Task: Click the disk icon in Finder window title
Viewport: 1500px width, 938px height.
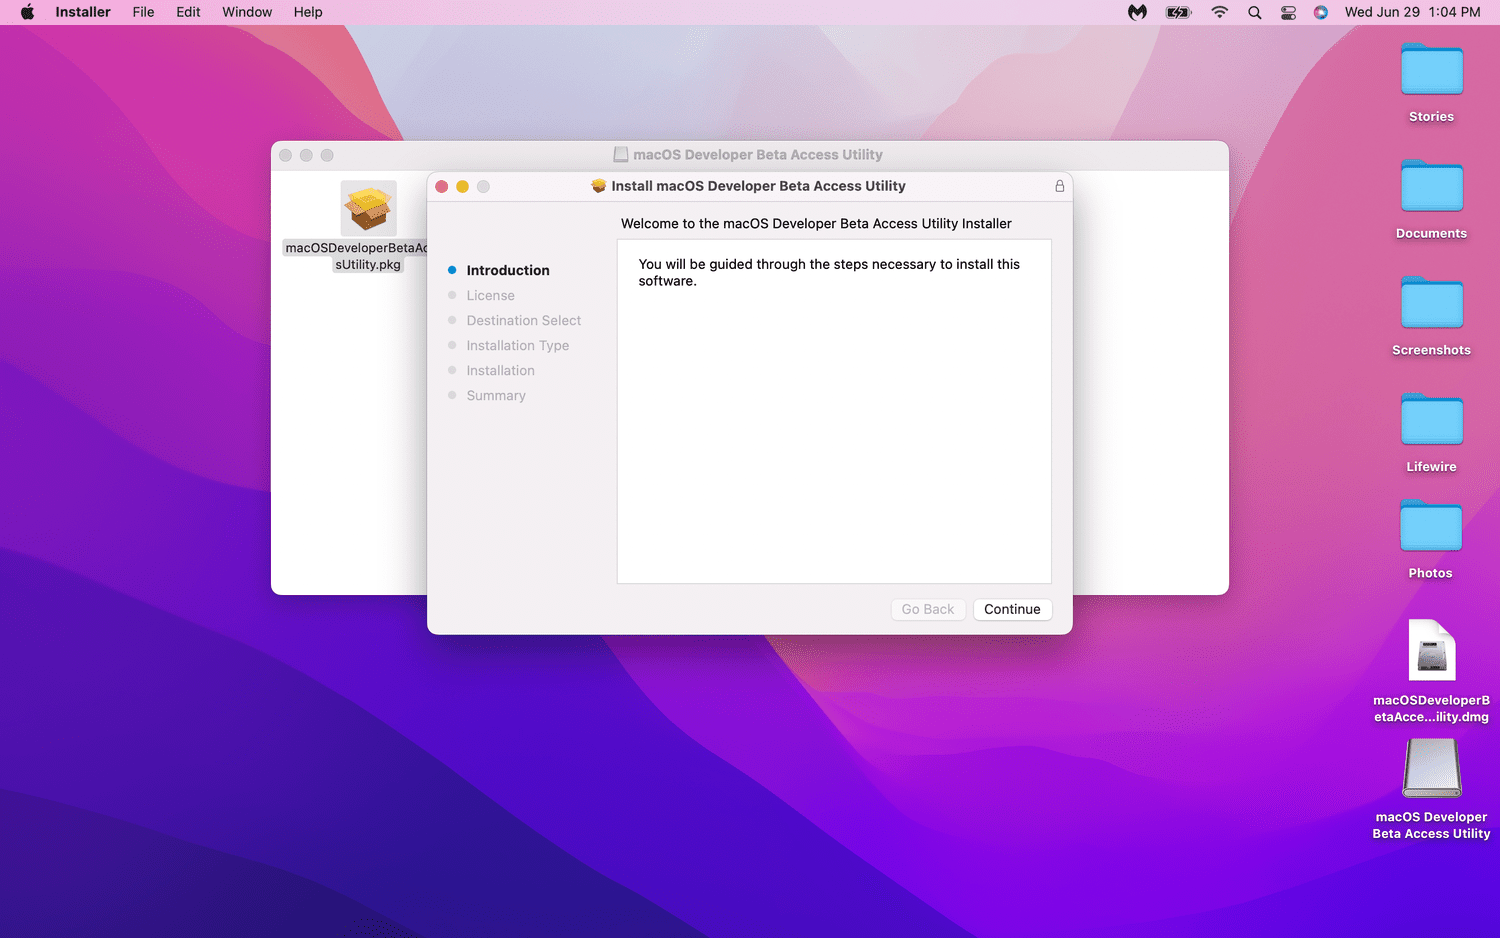Action: [620, 155]
